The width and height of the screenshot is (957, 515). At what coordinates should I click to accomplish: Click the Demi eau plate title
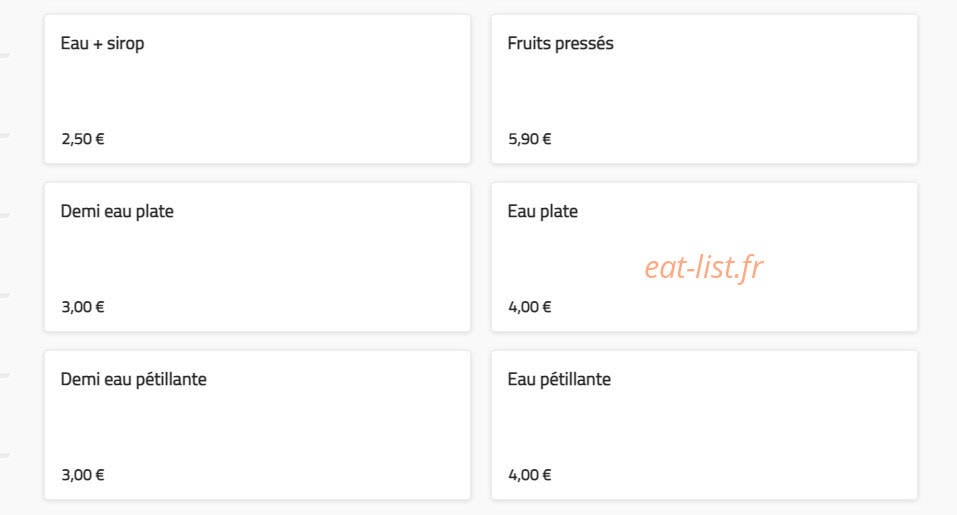tap(117, 212)
